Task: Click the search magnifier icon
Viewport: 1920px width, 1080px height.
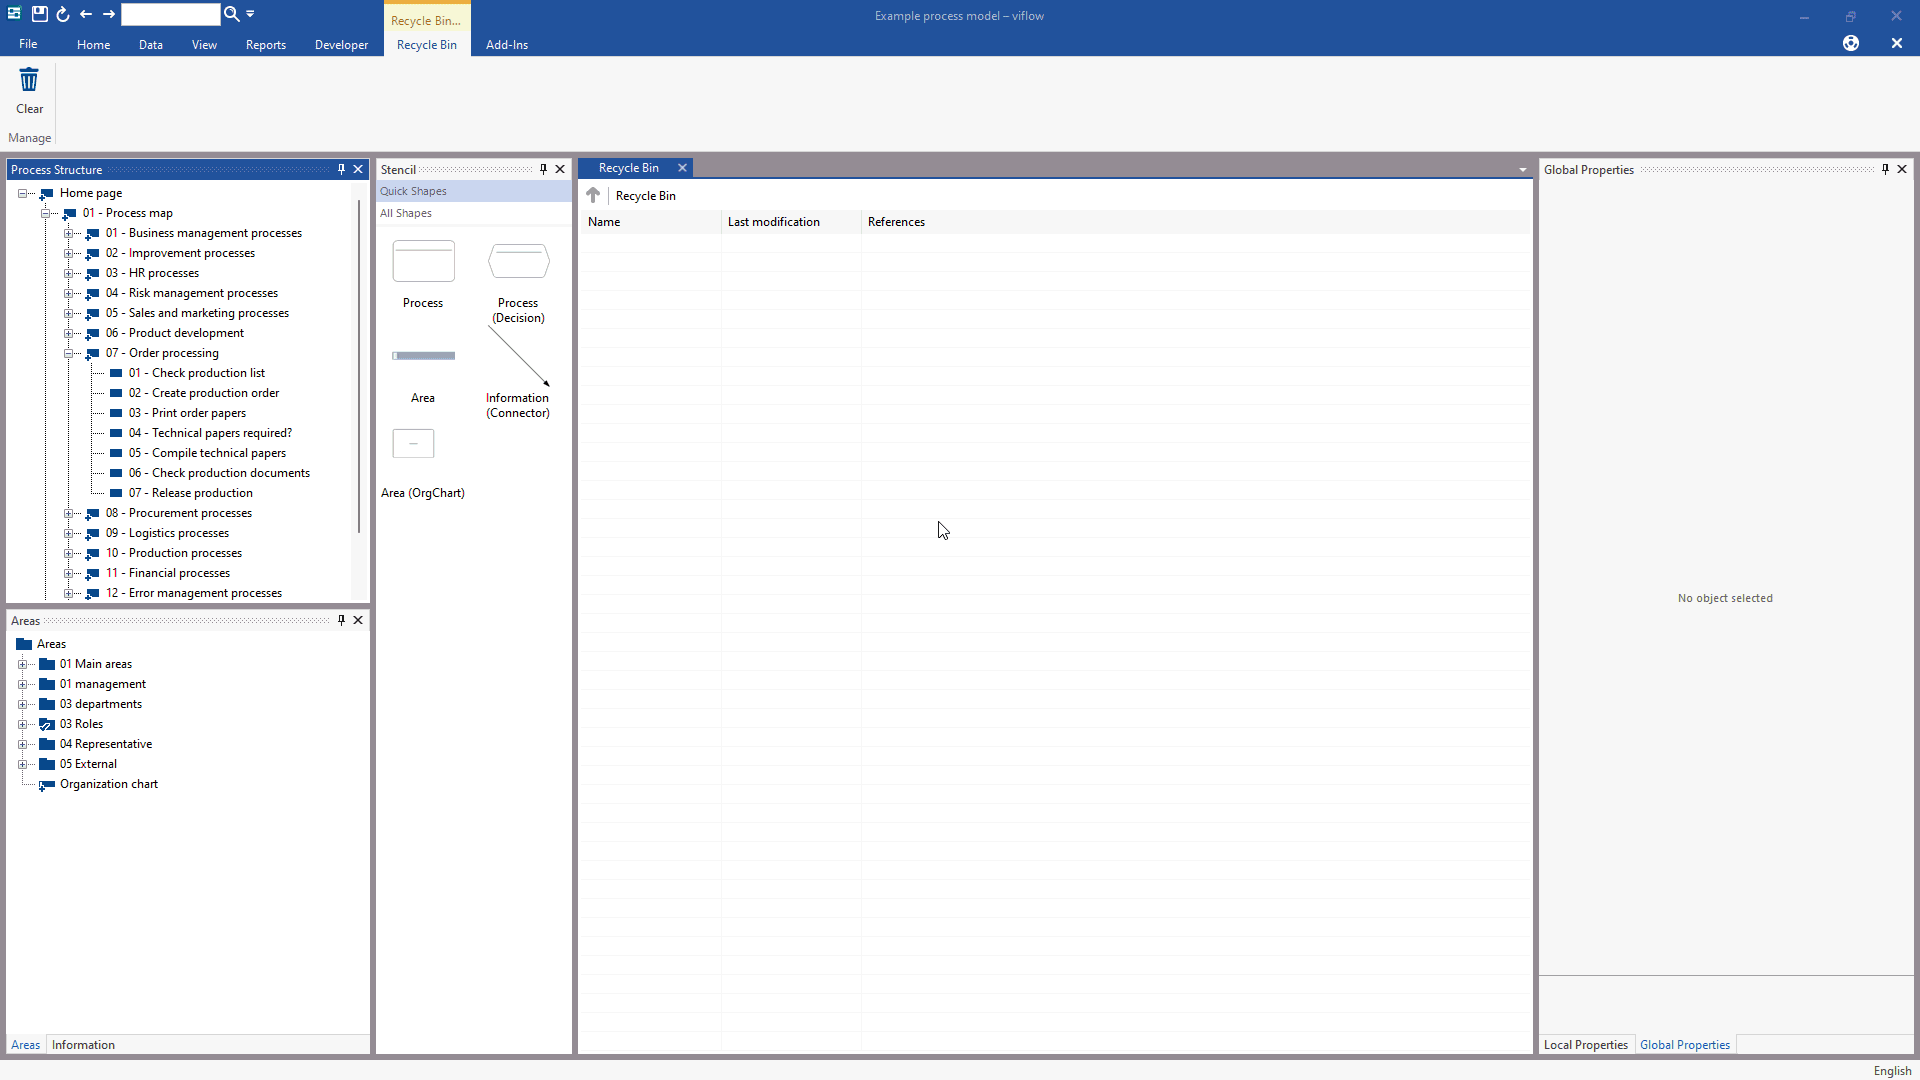Action: pyautogui.click(x=231, y=14)
